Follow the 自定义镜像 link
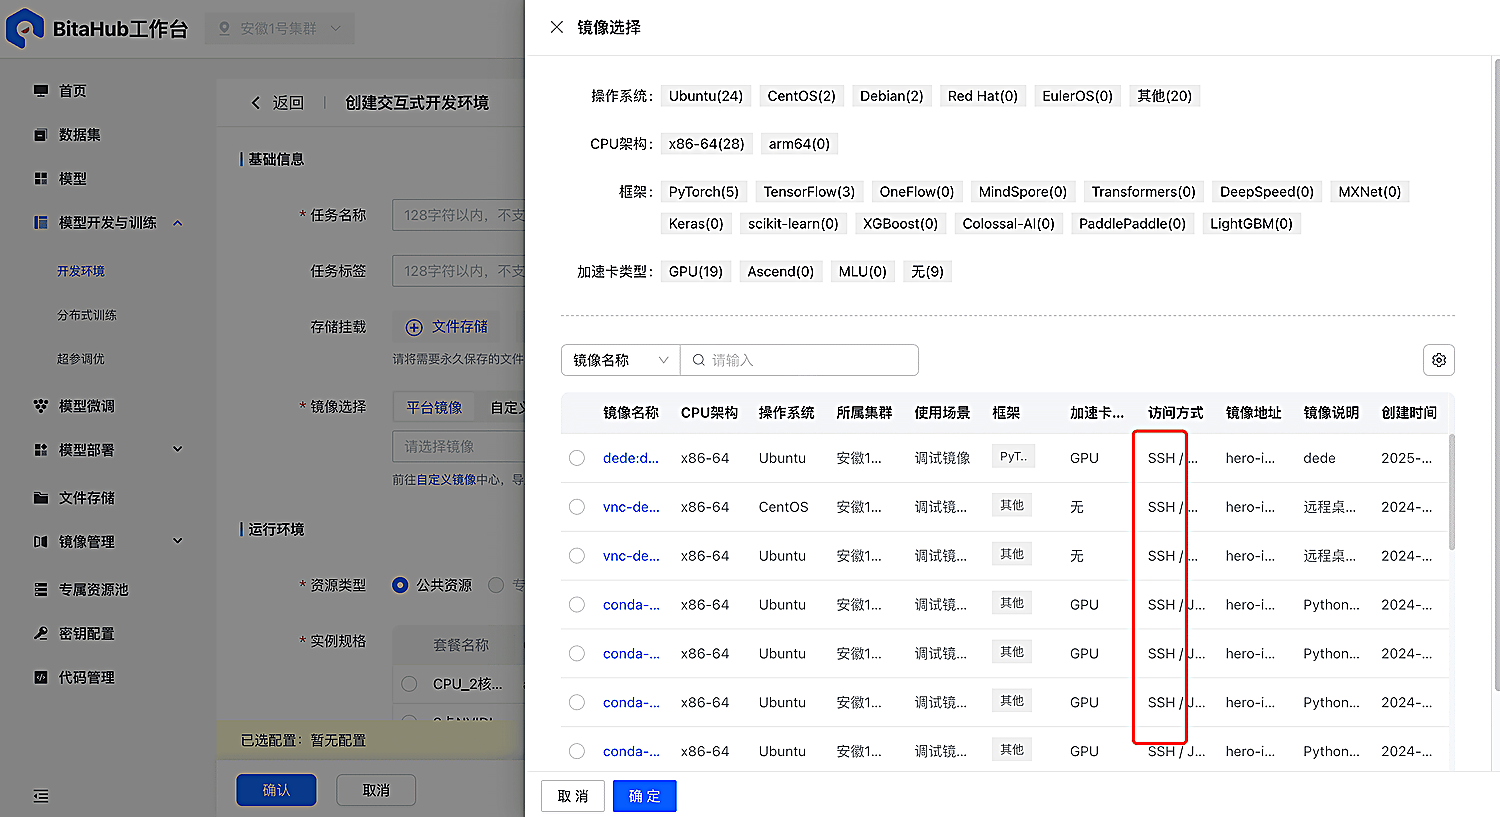Viewport: 1500px width, 817px height. [x=447, y=480]
